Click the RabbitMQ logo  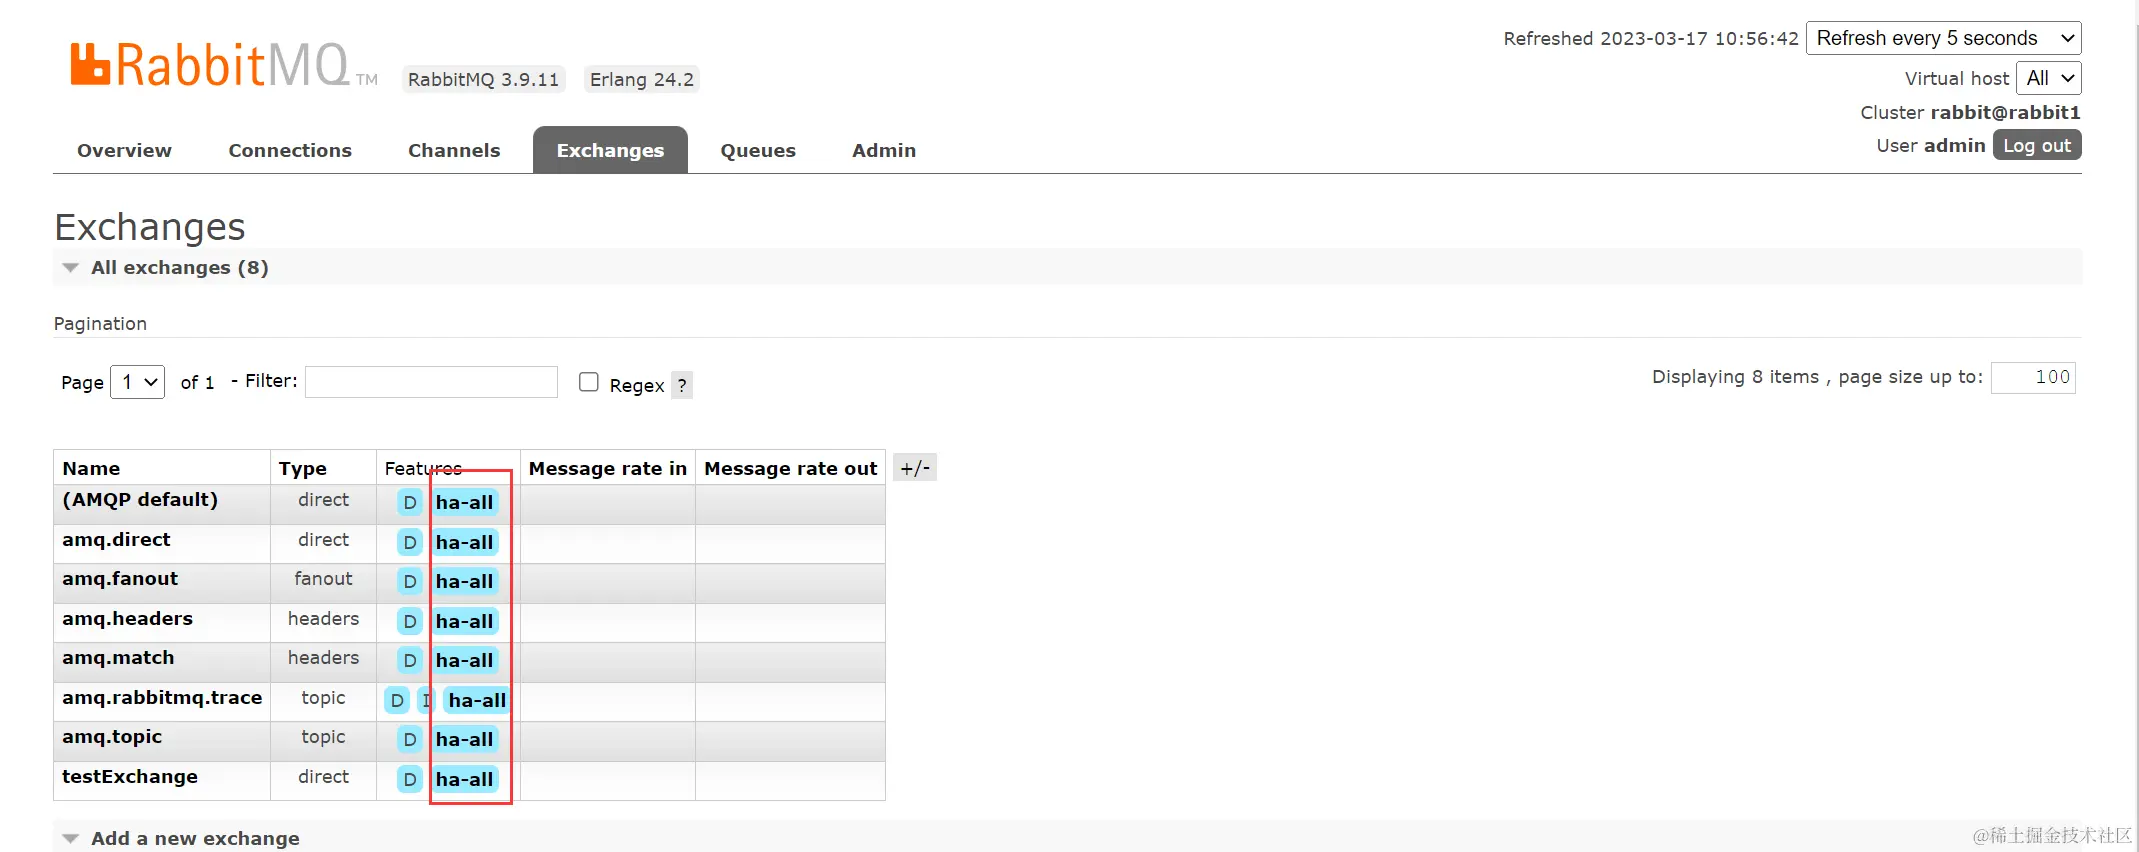pyautogui.click(x=223, y=65)
